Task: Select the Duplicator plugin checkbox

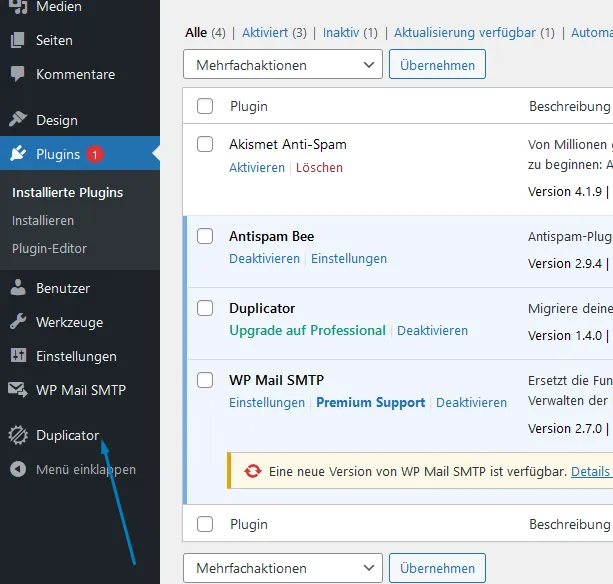Action: (205, 308)
